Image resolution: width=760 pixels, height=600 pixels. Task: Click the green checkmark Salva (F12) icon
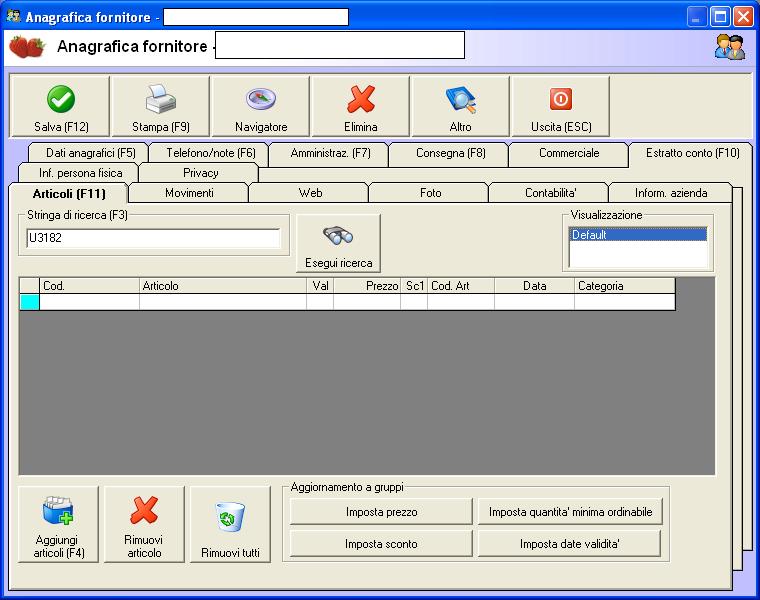61,99
